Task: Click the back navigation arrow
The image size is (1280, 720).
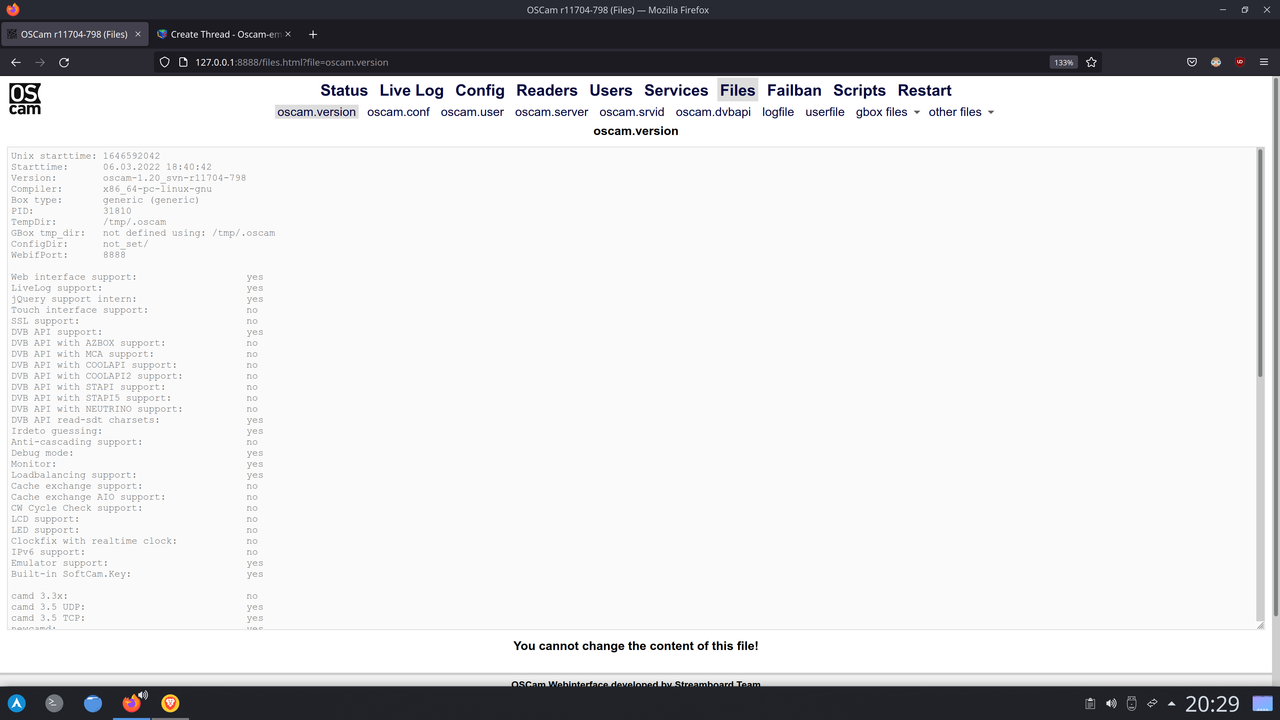Action: pyautogui.click(x=16, y=61)
